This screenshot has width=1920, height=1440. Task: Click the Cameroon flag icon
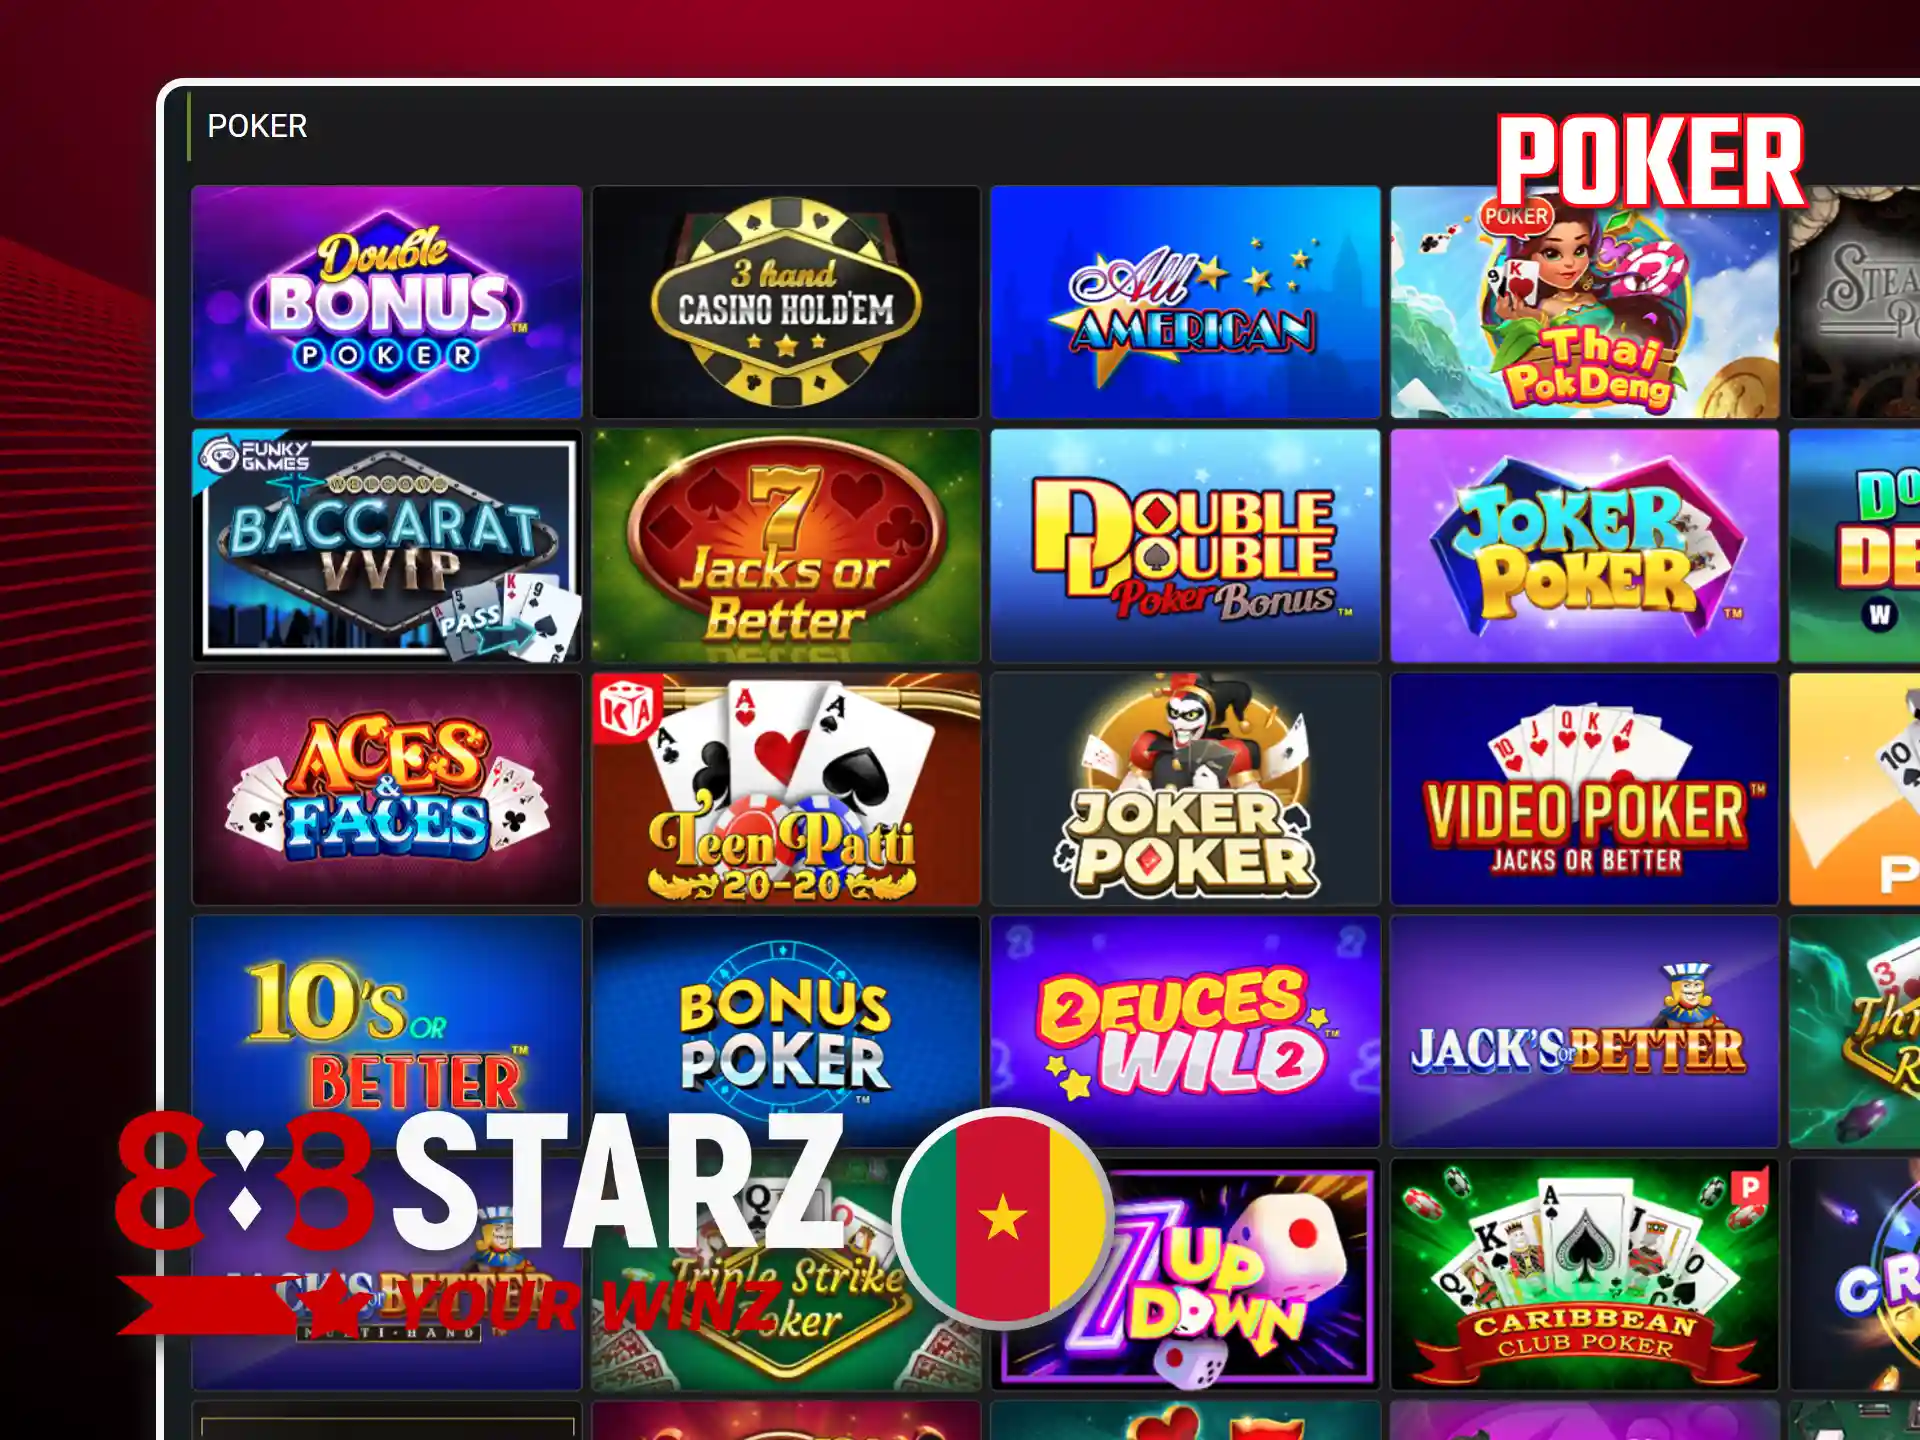pyautogui.click(x=1002, y=1218)
